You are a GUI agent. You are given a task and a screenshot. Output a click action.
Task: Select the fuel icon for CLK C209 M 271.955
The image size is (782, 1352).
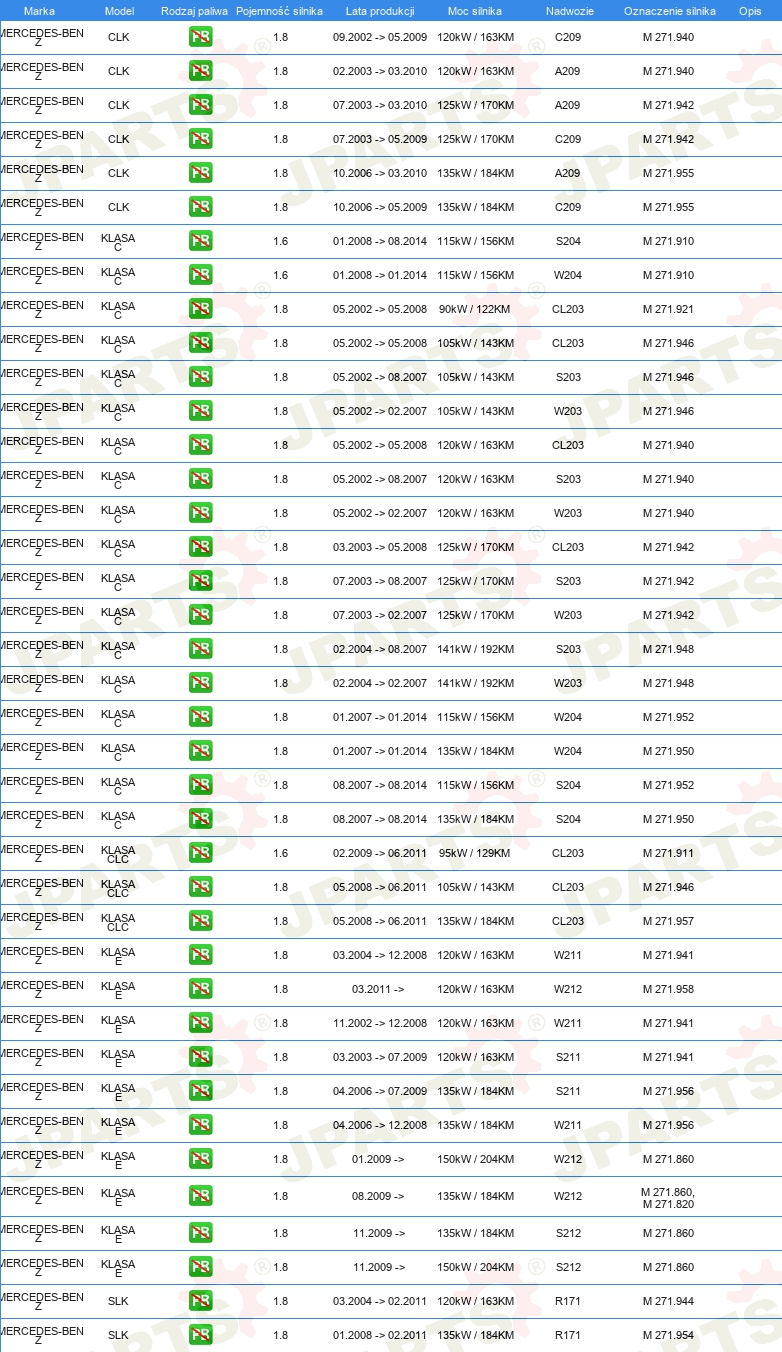(200, 207)
